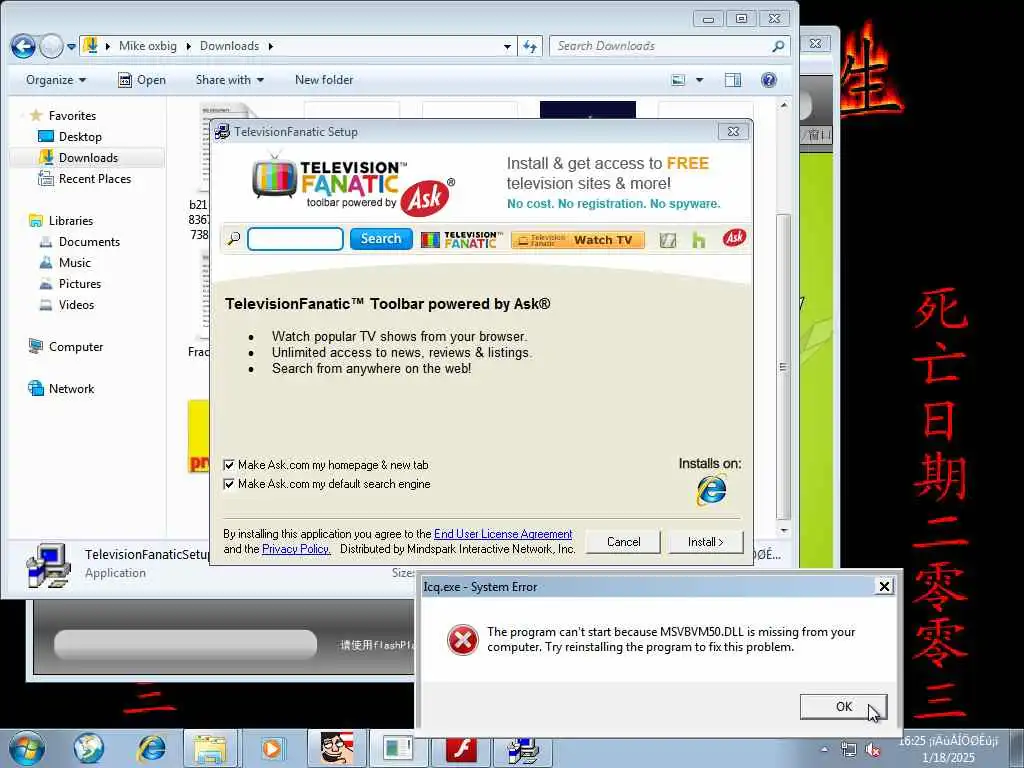Open the recent locations dropdown arrow

click(71, 46)
